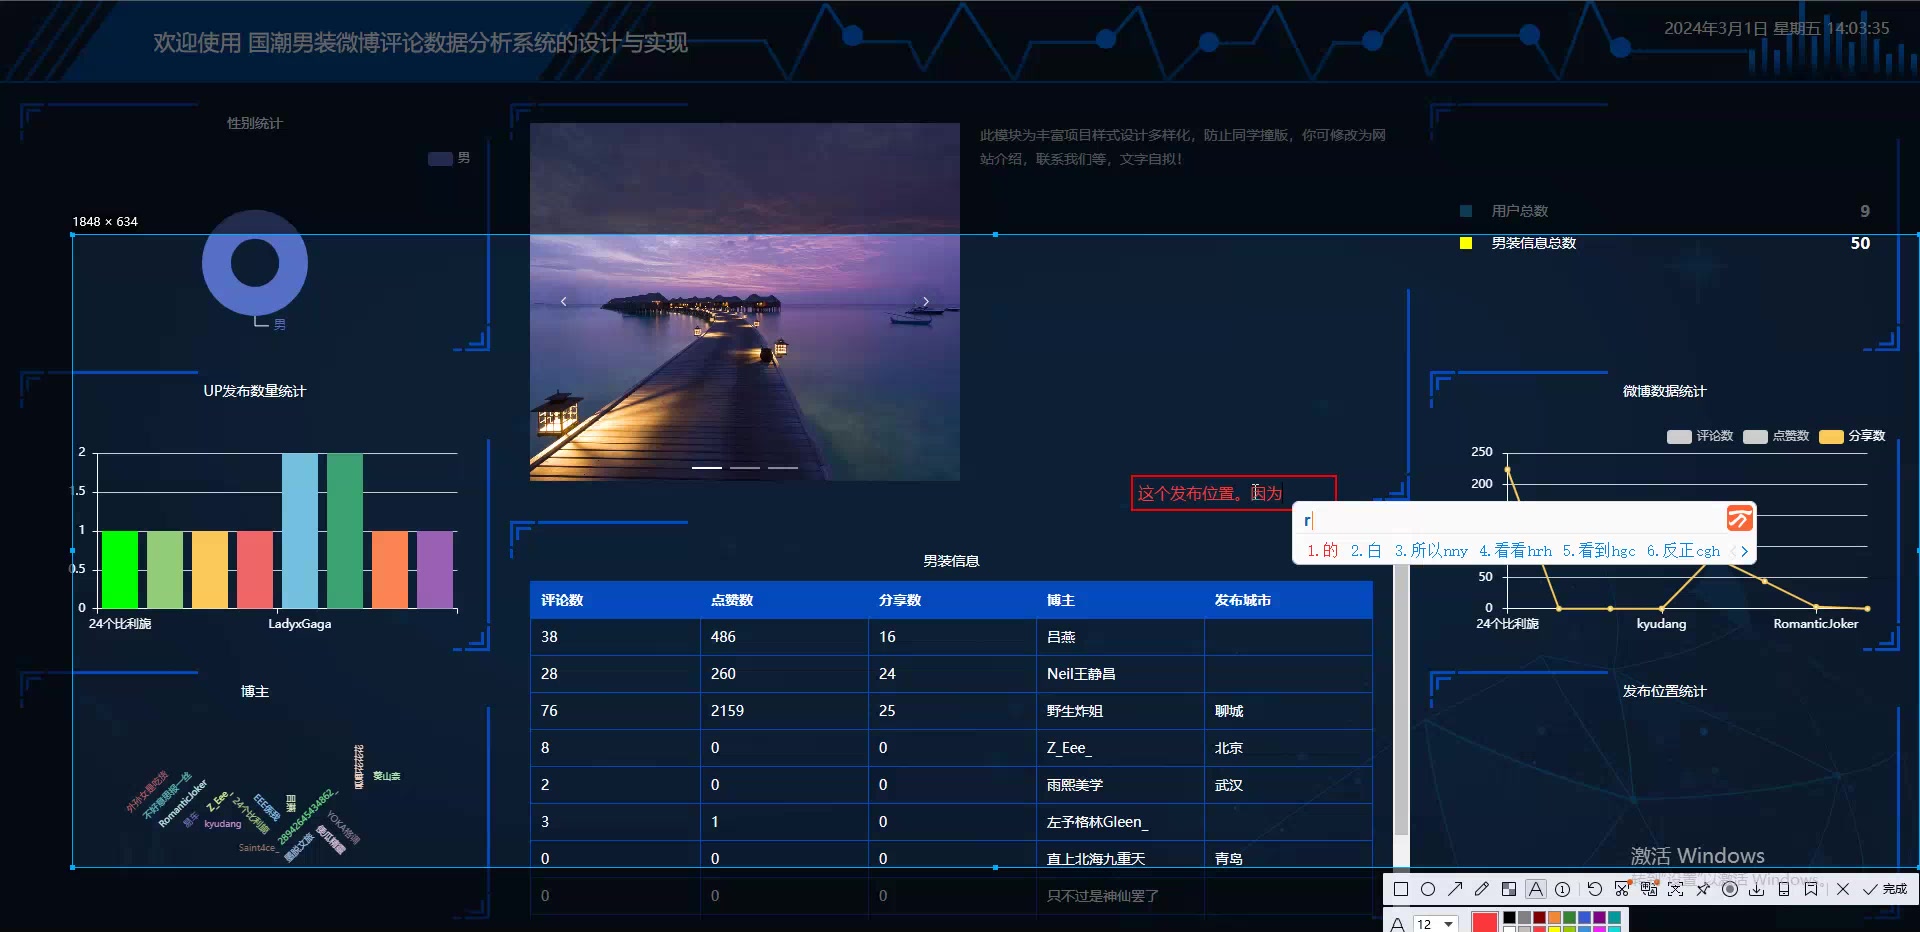The width and height of the screenshot is (1920, 932).
Task: Open the font size 12 dropdown
Action: [1435, 924]
